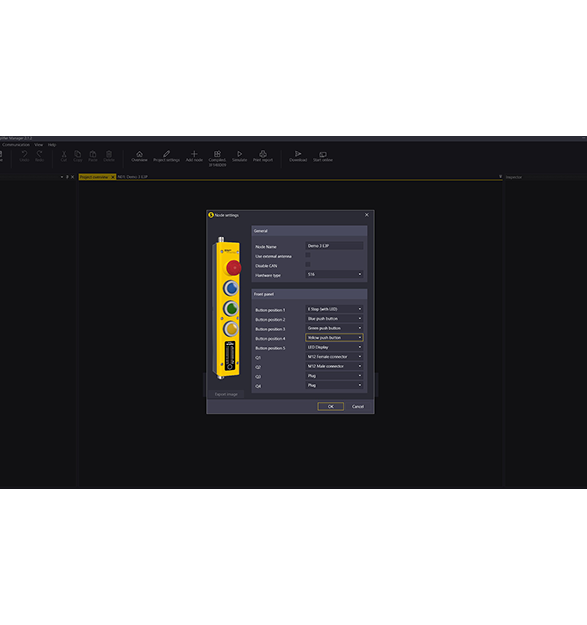Open the Communication menu
587x625 pixels.
click(16, 145)
